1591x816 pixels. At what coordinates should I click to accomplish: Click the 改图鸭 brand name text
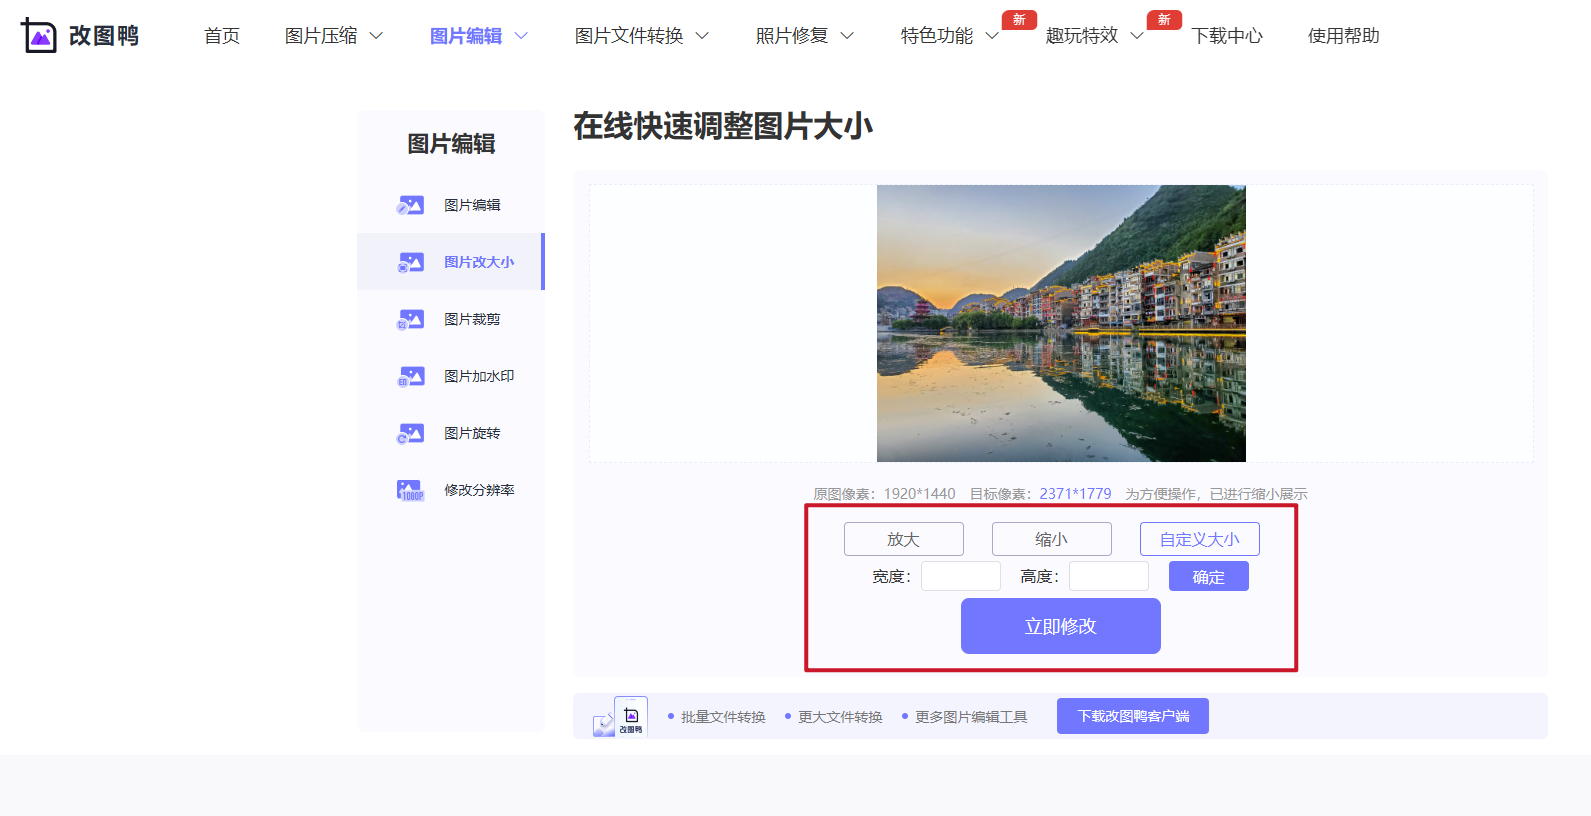click(x=104, y=36)
